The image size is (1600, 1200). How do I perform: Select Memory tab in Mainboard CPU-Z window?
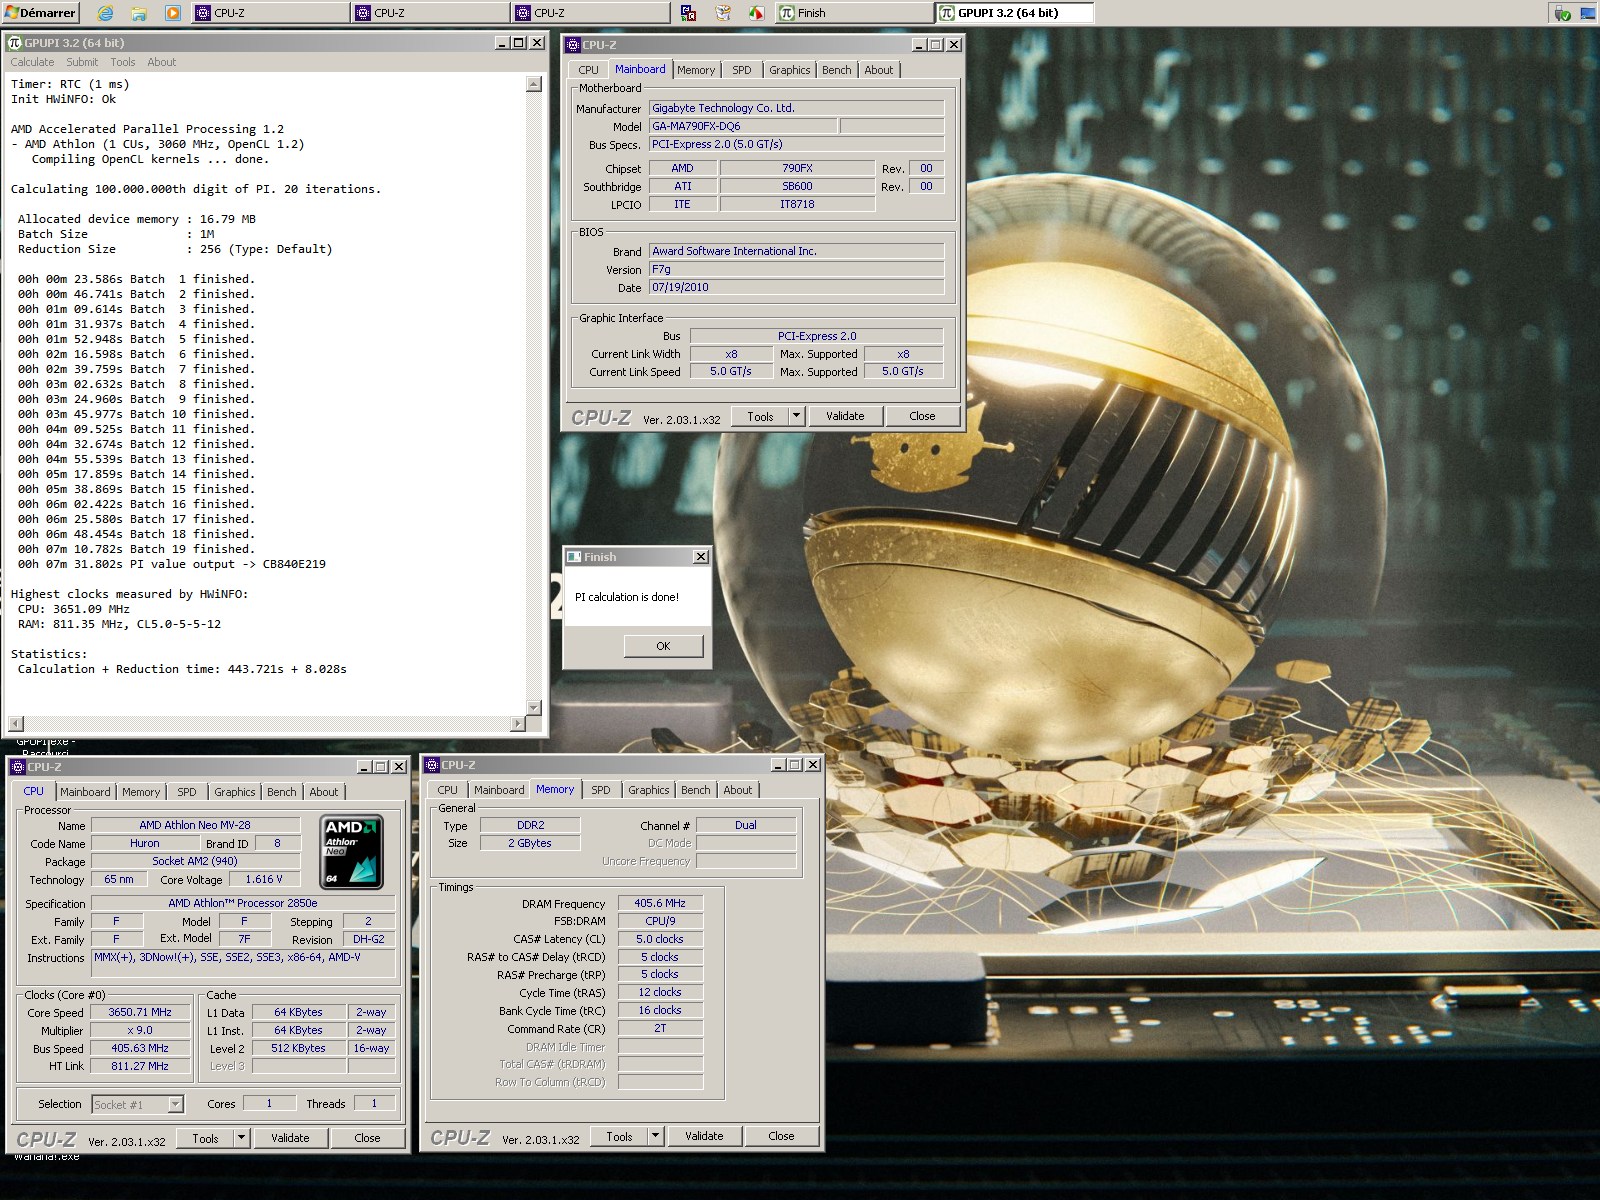pos(696,70)
